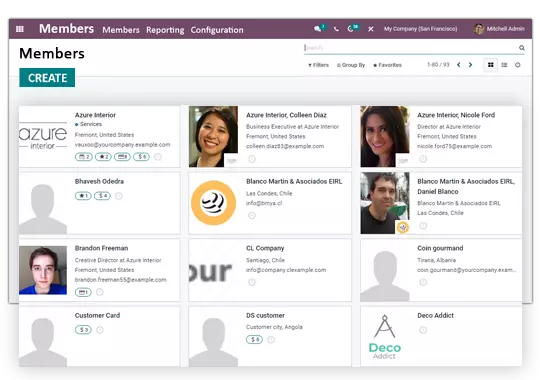
Task: Open Azure Interior member card
Action: pos(99,136)
